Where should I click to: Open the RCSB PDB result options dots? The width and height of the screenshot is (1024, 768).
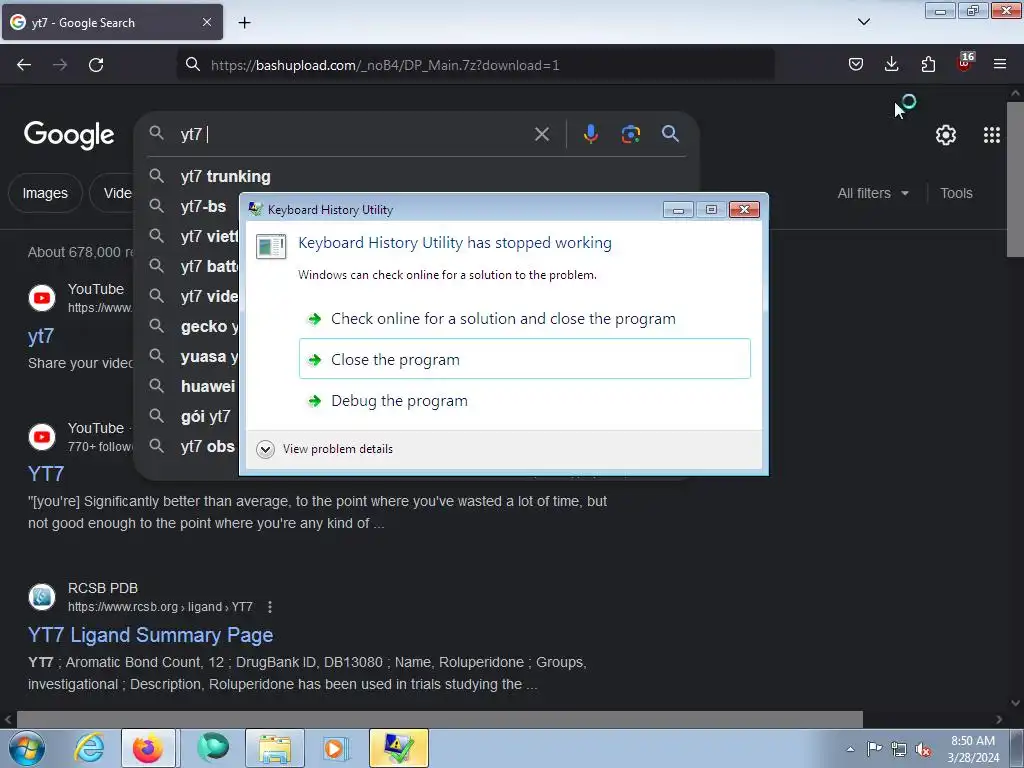(x=270, y=607)
